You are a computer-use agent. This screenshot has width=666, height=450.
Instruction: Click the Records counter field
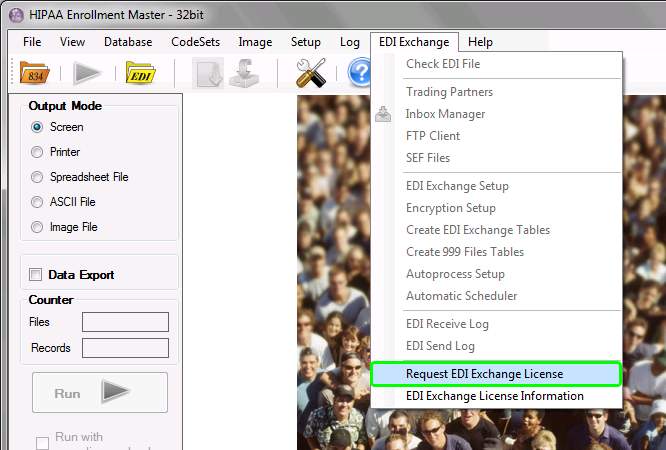(x=125, y=348)
